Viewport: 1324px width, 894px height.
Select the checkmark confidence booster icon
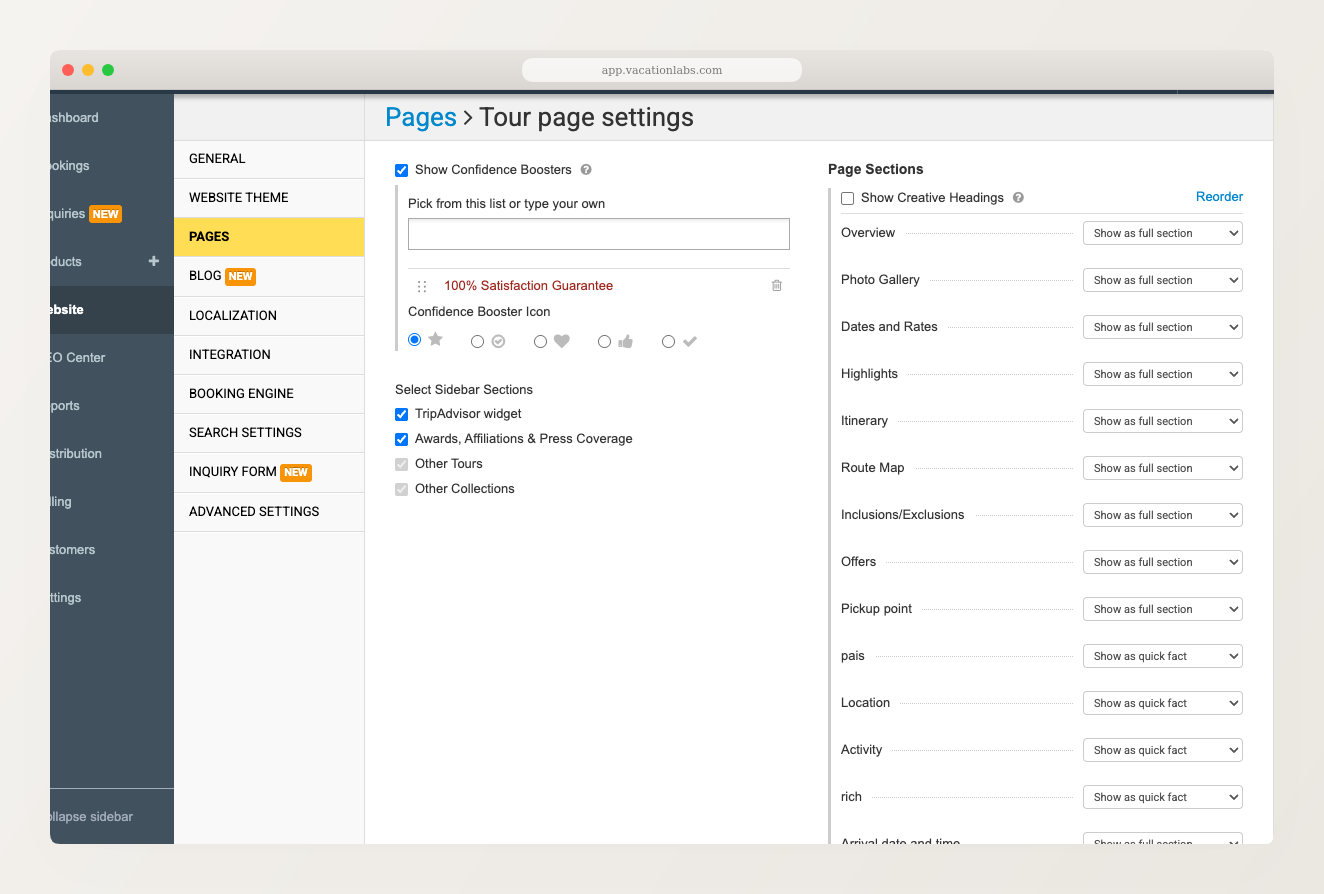tap(669, 341)
